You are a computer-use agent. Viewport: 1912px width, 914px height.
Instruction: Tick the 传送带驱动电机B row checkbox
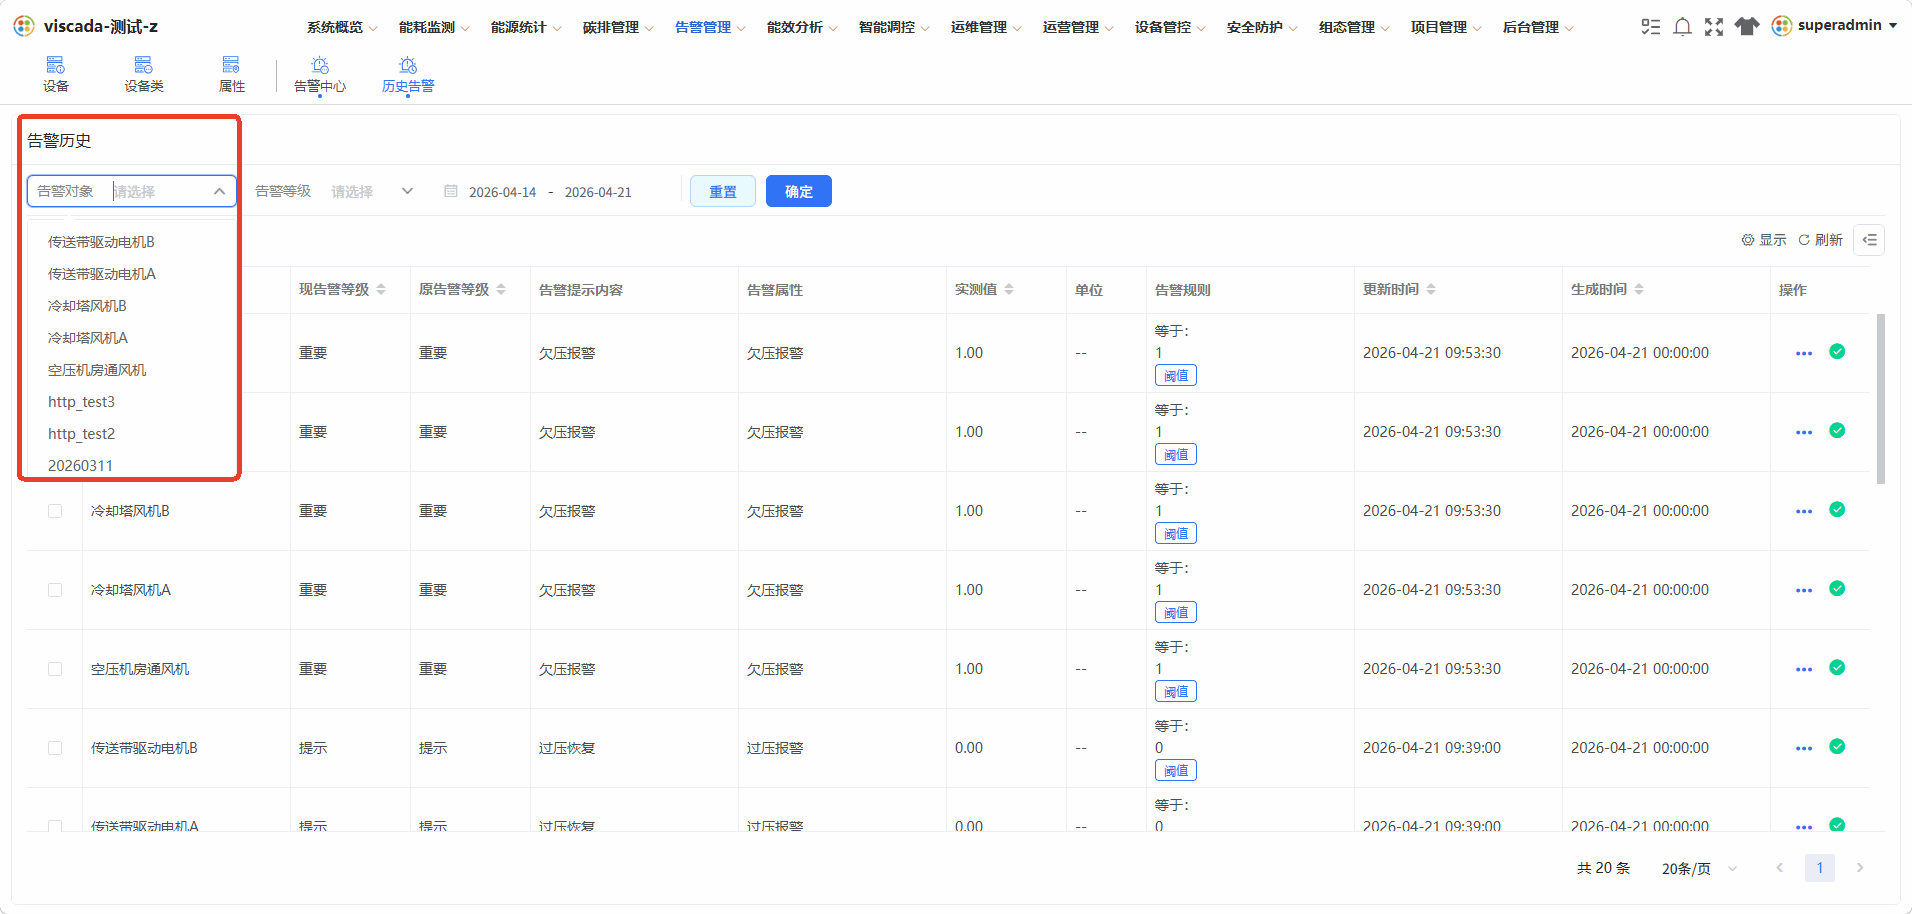coord(55,748)
